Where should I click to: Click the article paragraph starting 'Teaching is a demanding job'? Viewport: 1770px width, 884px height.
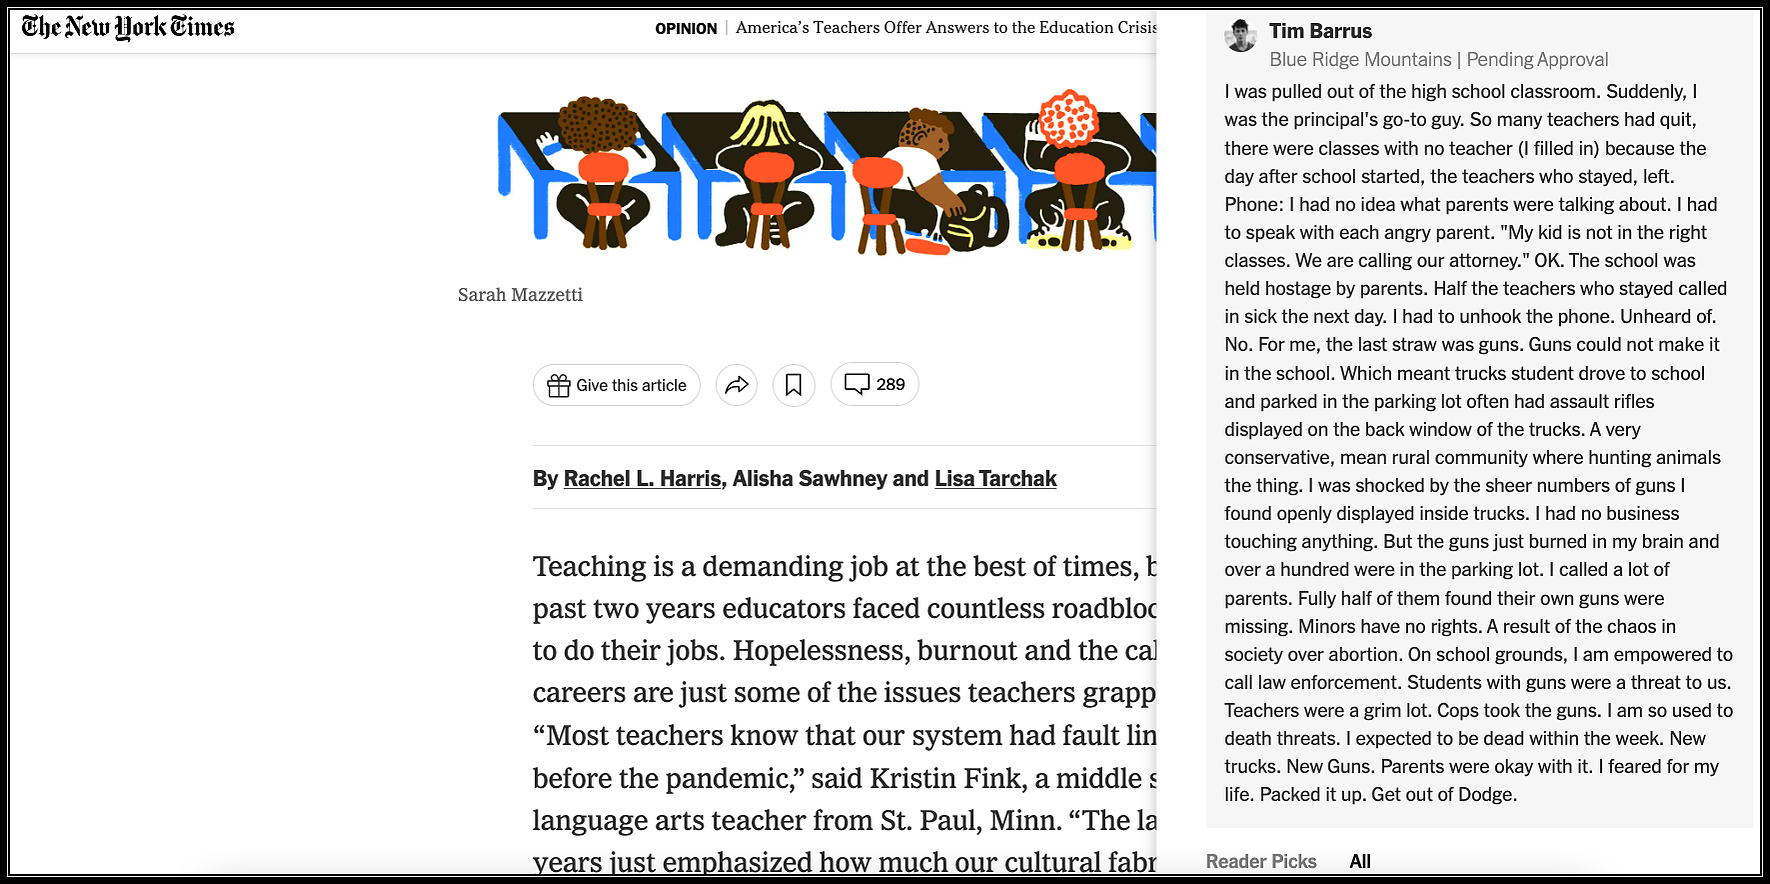[x=844, y=714]
